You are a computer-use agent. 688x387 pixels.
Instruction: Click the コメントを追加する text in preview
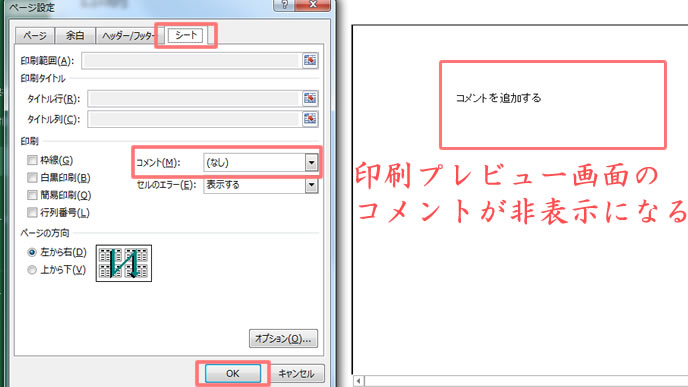point(498,98)
